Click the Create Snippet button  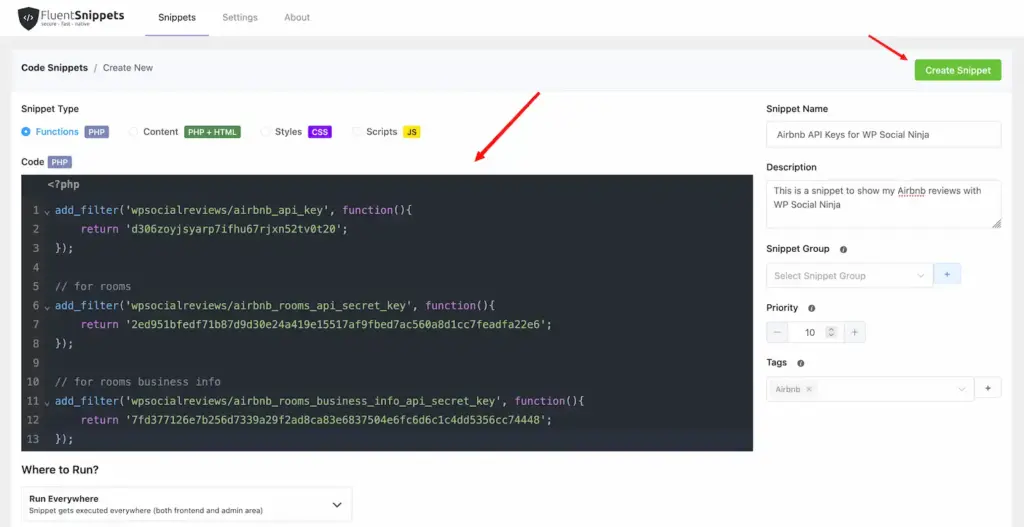pos(957,71)
